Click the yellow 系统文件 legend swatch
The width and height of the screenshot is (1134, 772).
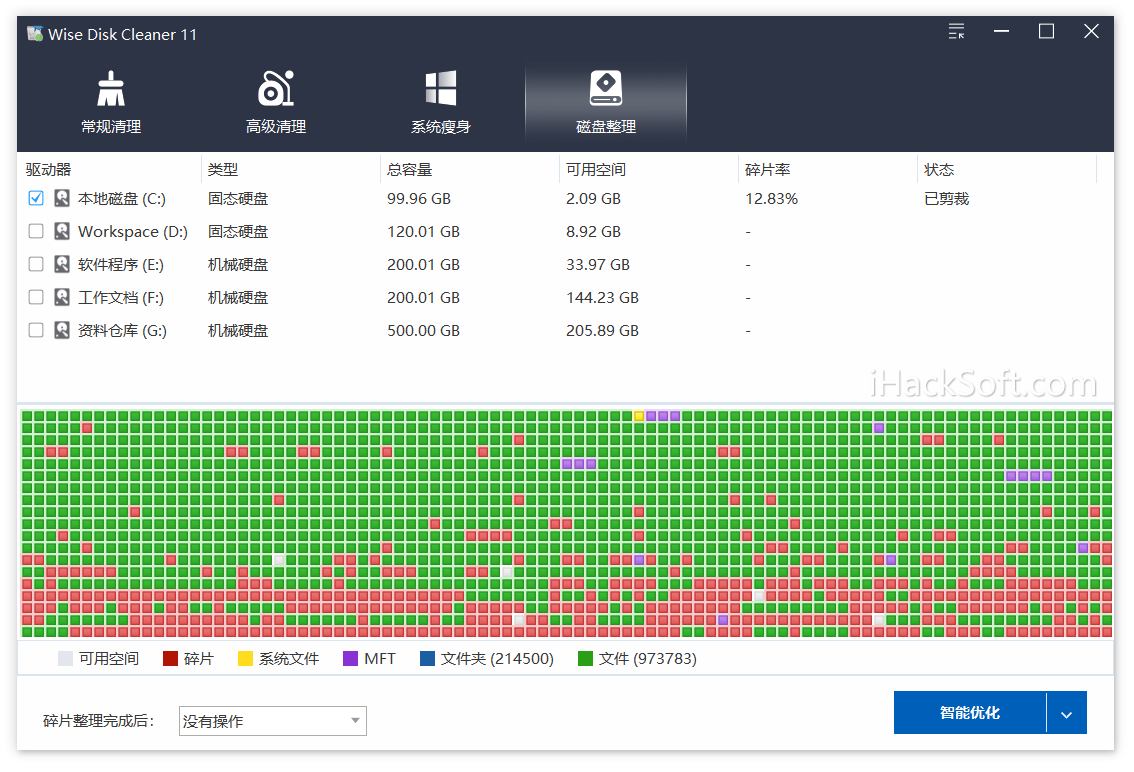click(x=245, y=658)
